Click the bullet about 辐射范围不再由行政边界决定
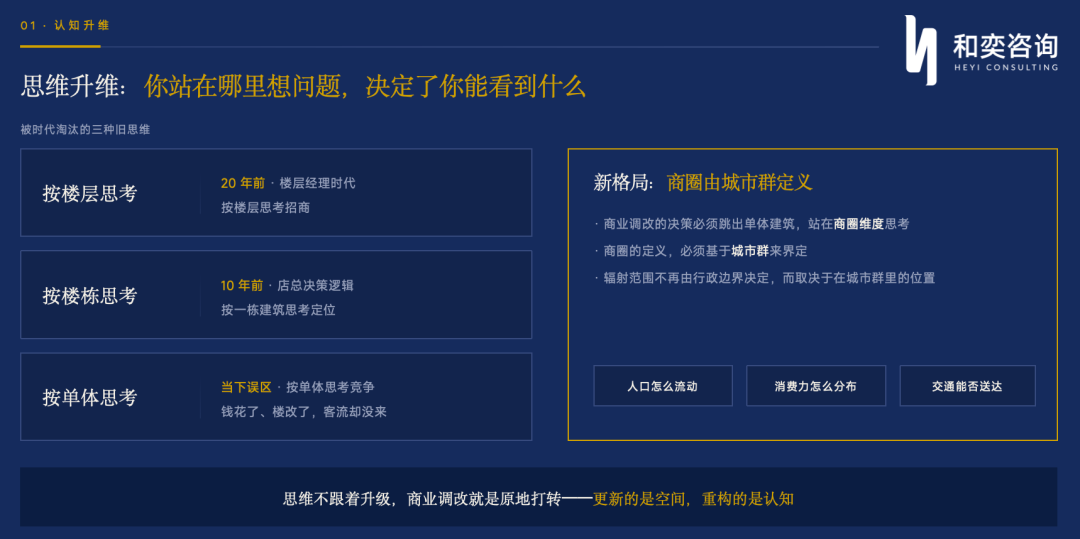Screen dimensions: 1080x539 [x=765, y=278]
